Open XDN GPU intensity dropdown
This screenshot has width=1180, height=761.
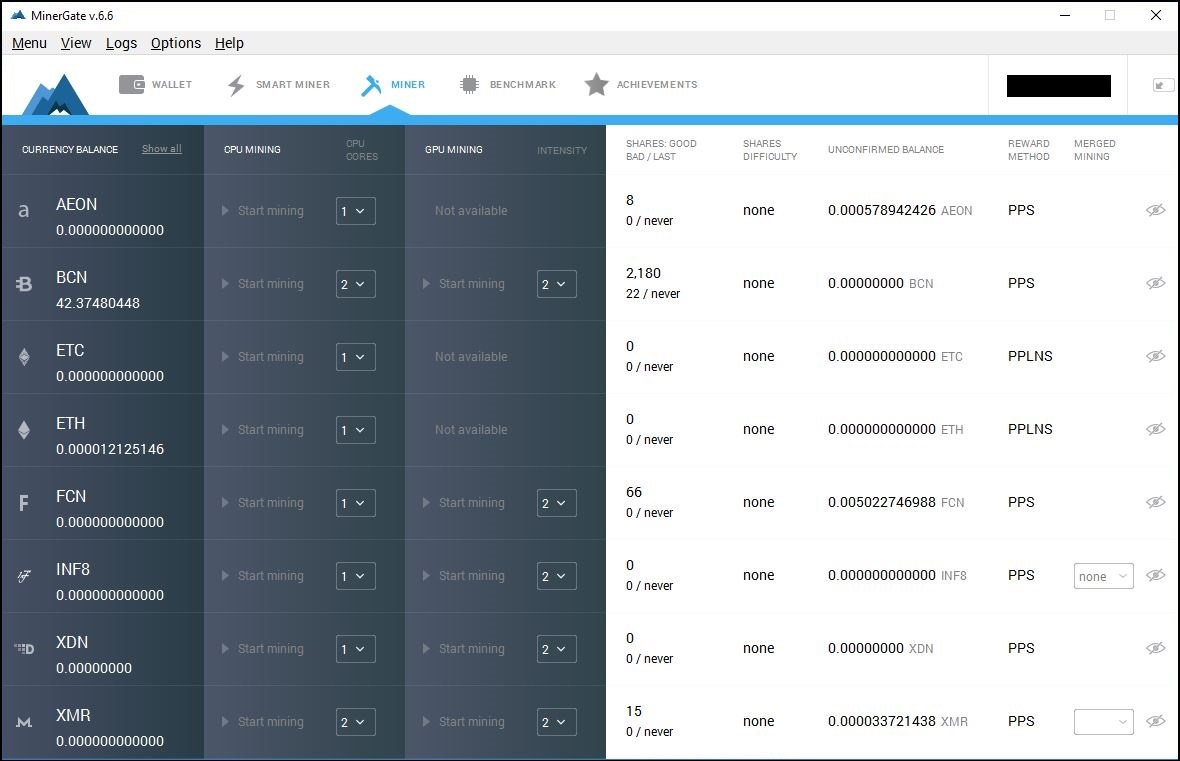pyautogui.click(x=556, y=649)
